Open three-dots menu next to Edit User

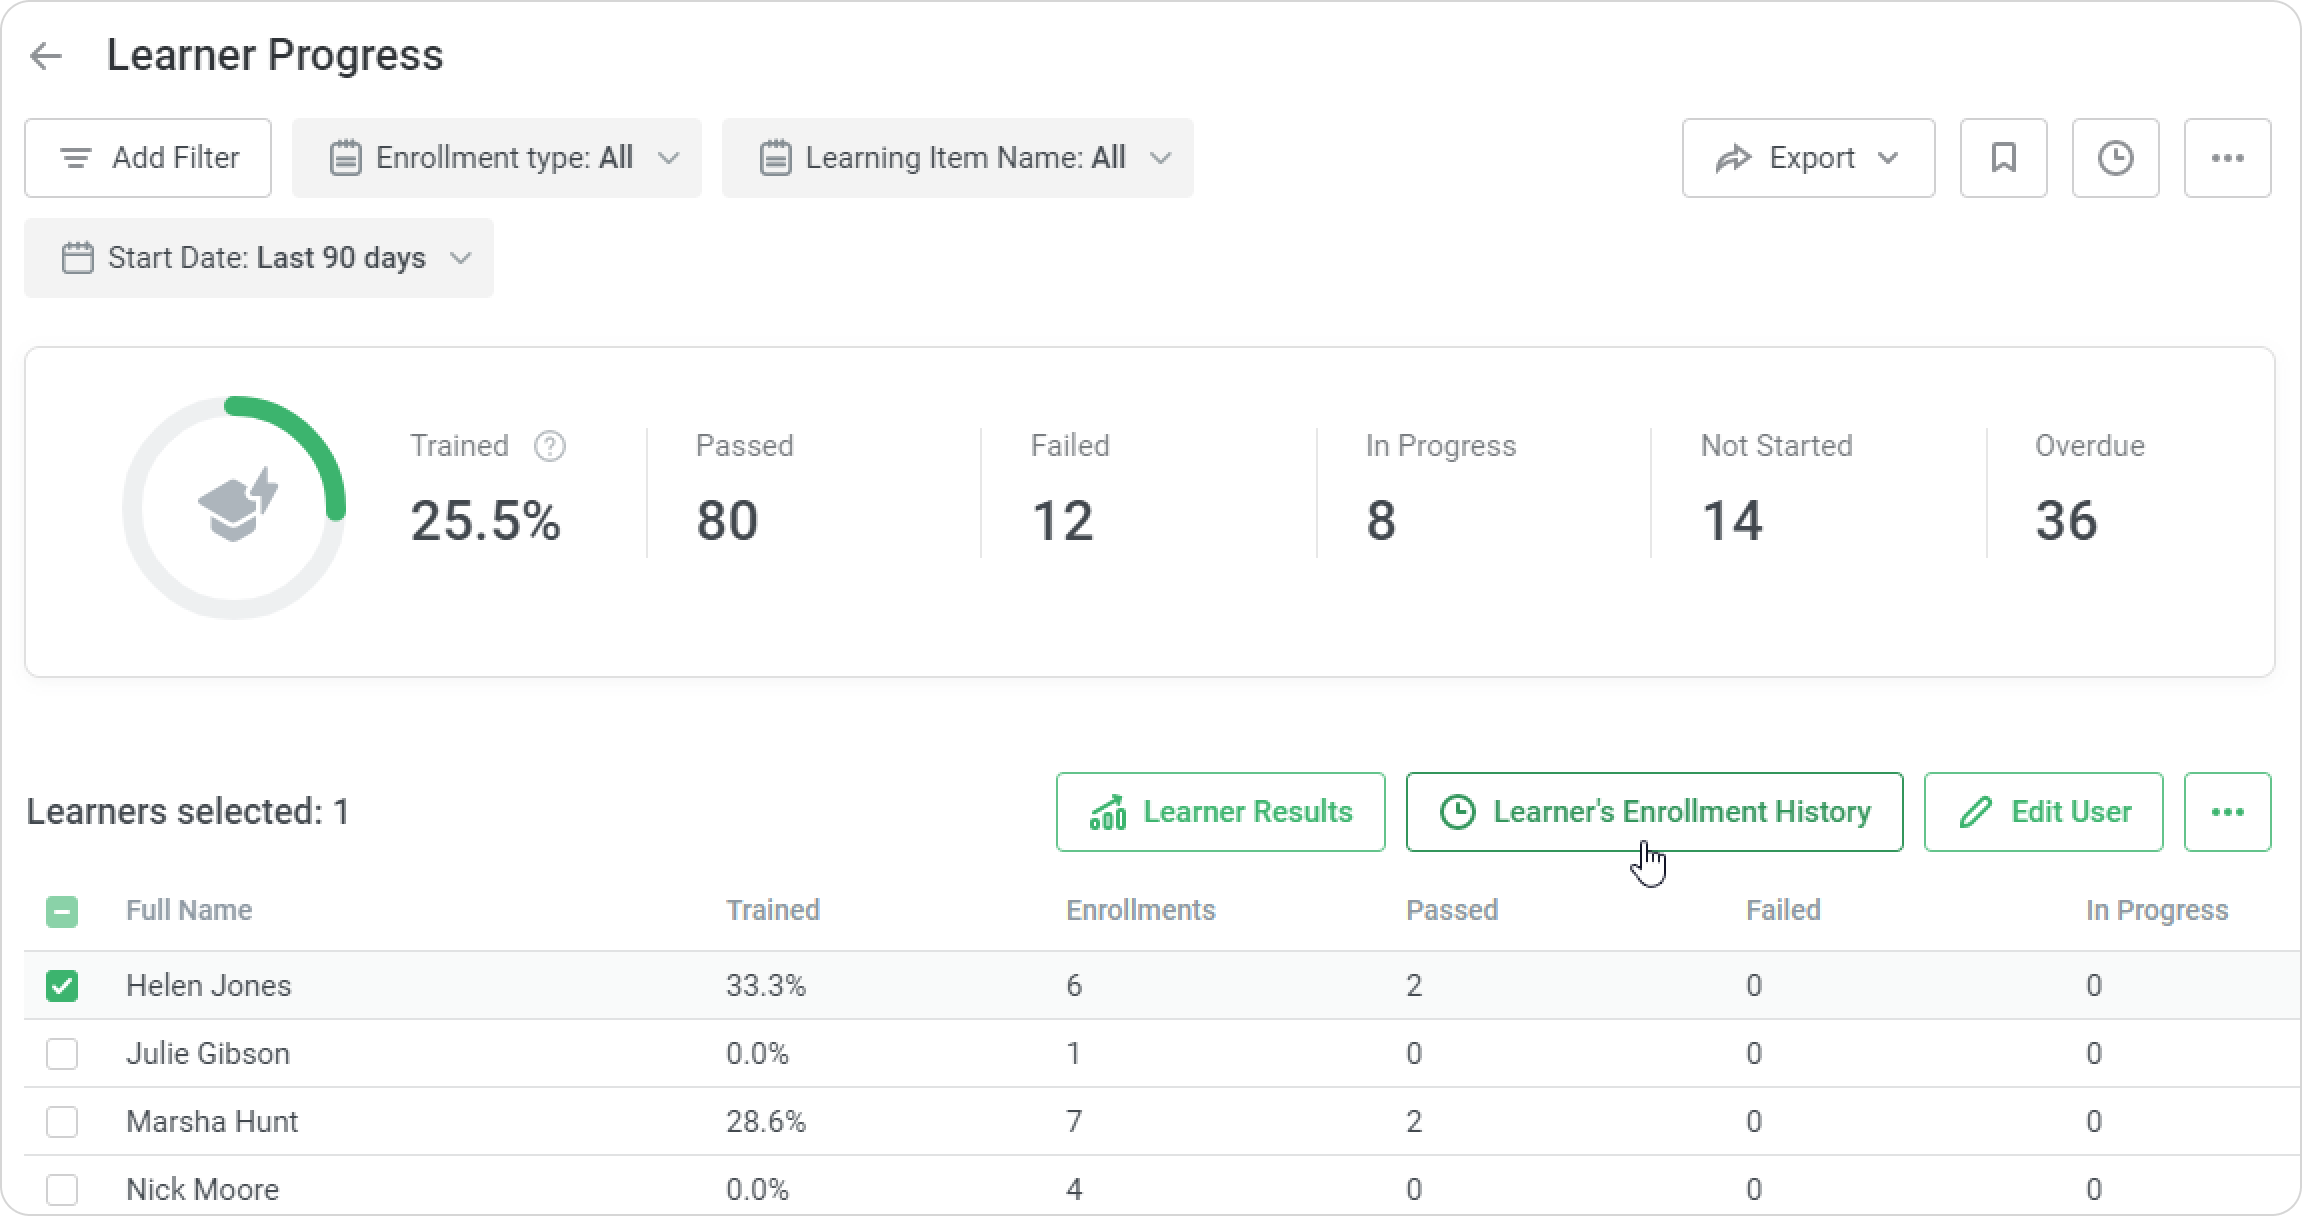[x=2227, y=812]
